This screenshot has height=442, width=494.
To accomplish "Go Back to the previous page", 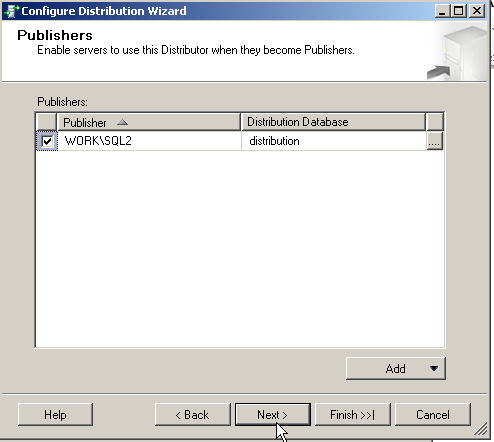I will [x=193, y=415].
